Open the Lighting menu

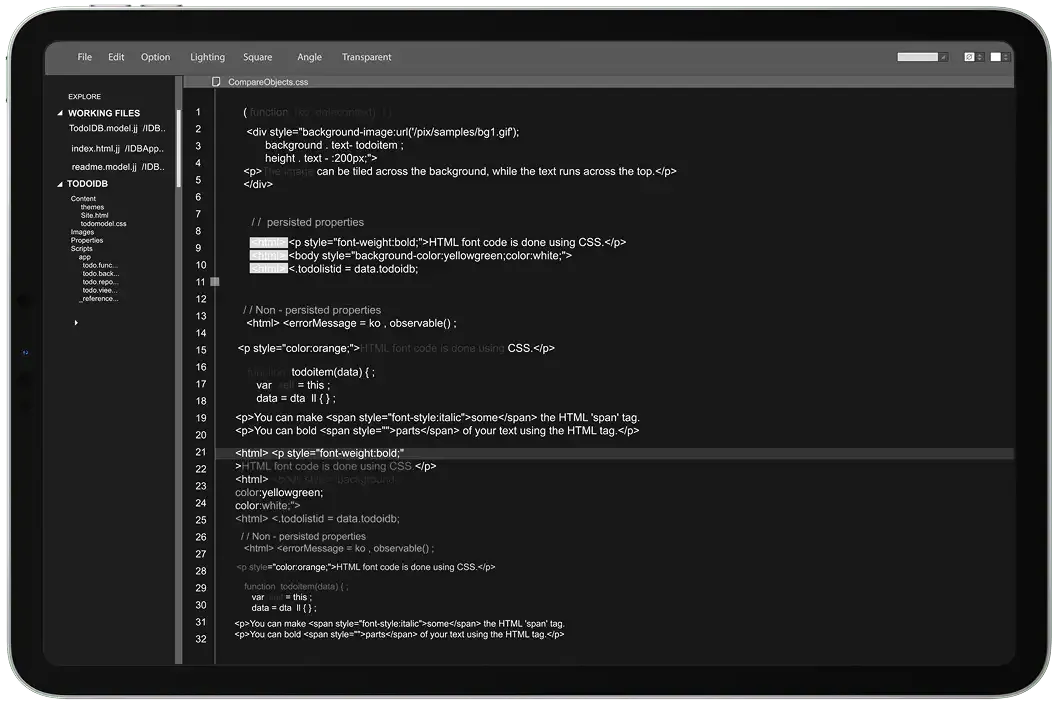click(207, 57)
